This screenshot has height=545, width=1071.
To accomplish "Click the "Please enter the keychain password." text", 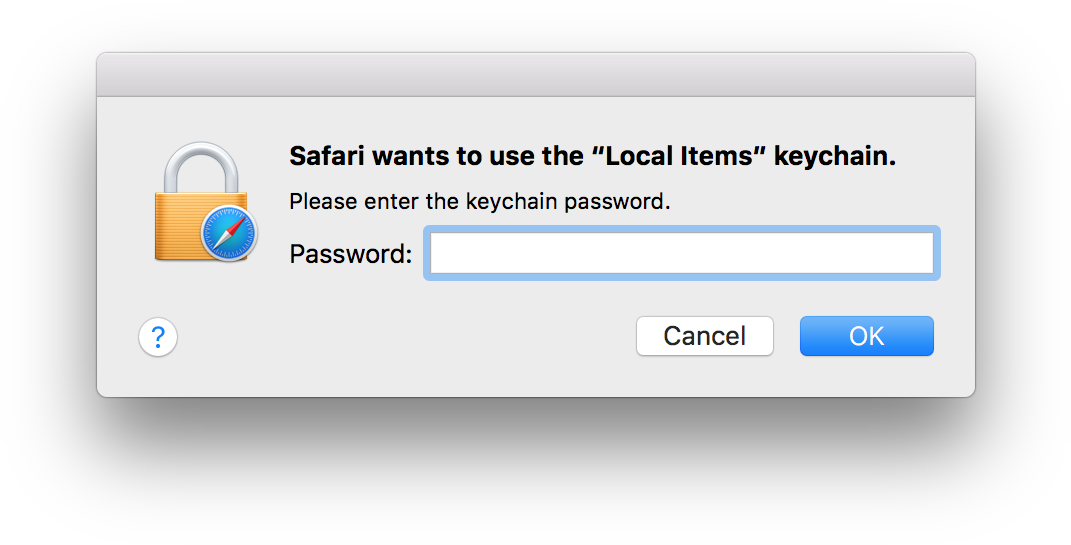I will pos(479,201).
